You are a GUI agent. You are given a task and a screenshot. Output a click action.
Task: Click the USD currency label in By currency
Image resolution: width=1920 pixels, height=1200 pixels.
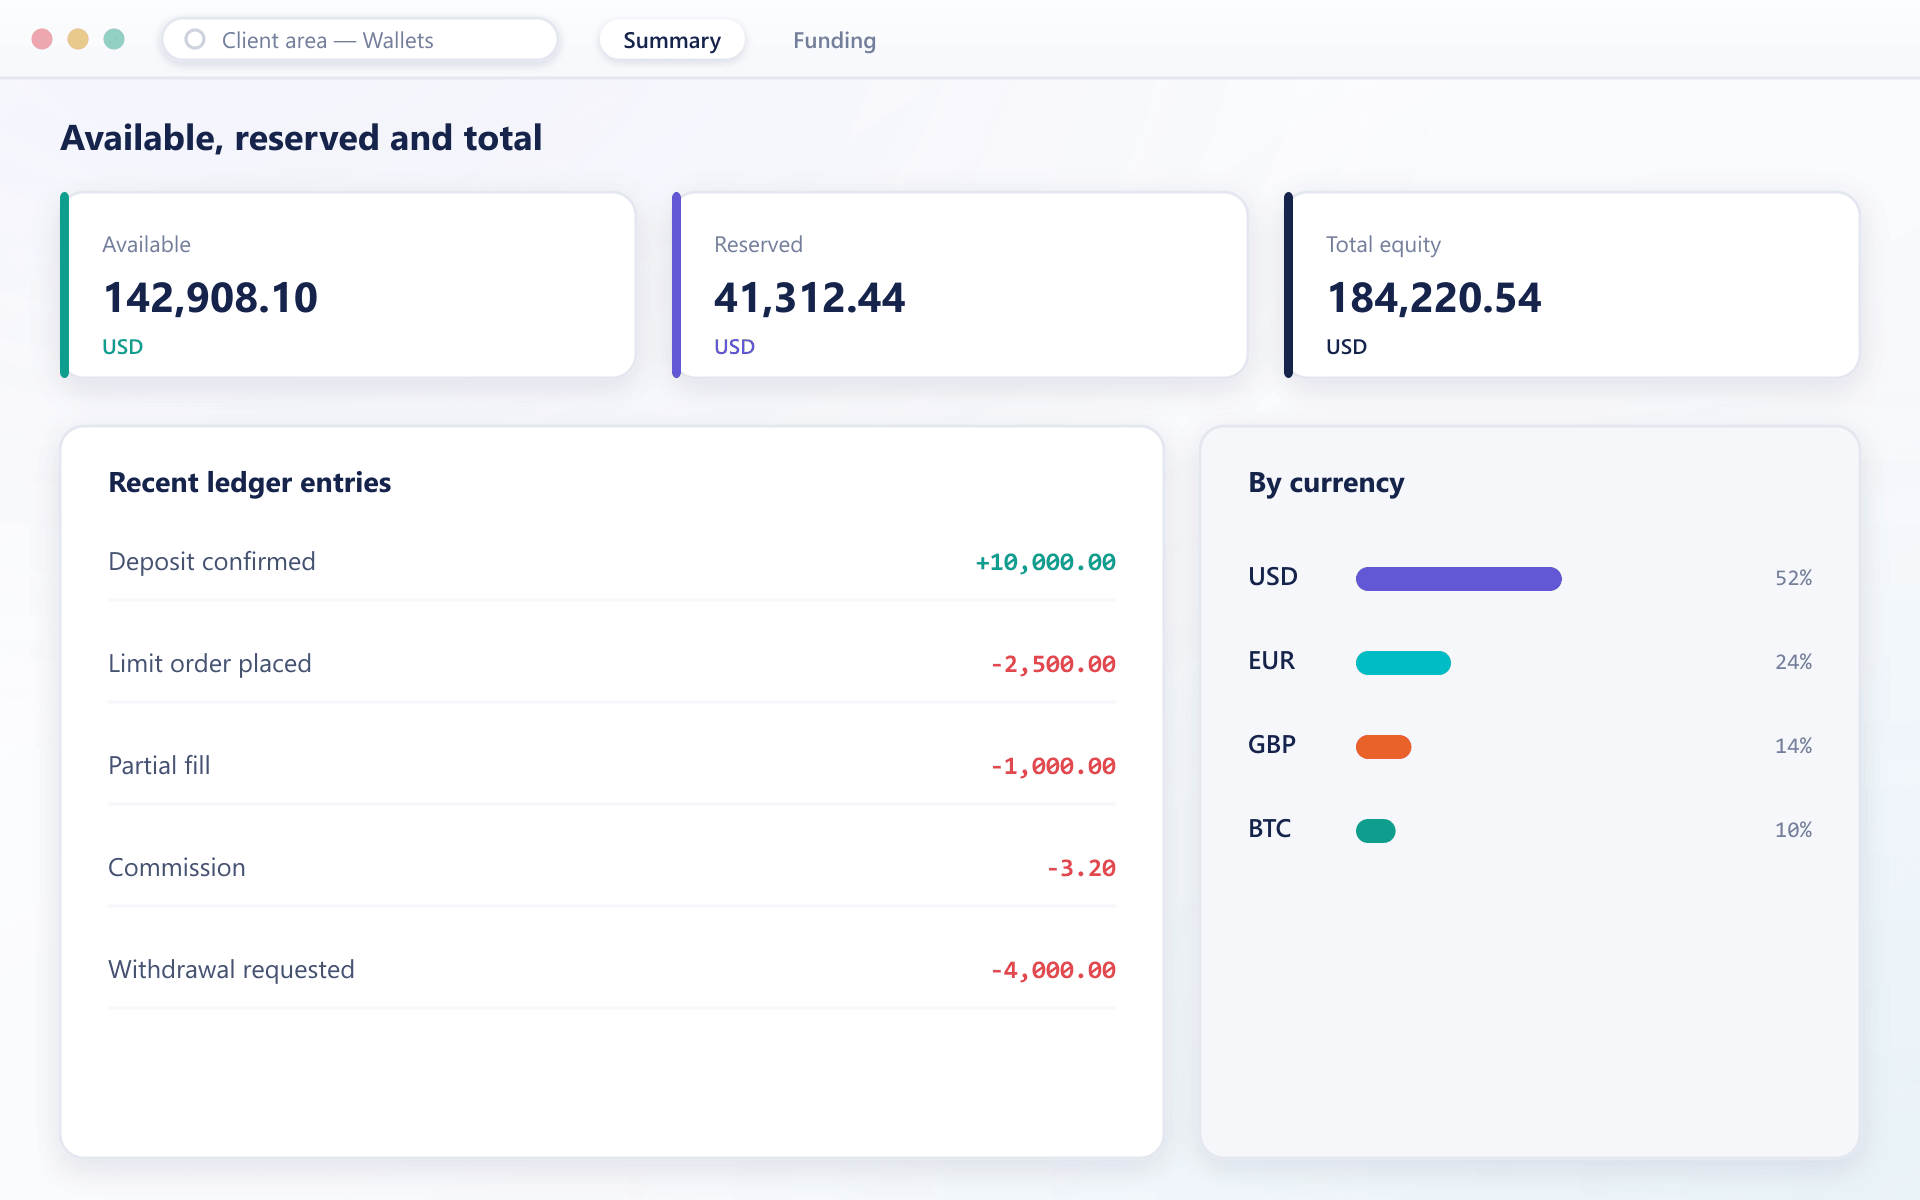pyautogui.click(x=1272, y=577)
